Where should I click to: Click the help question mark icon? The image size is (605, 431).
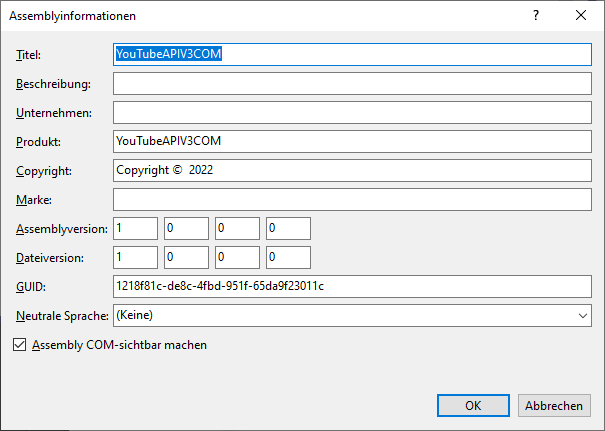(536, 16)
